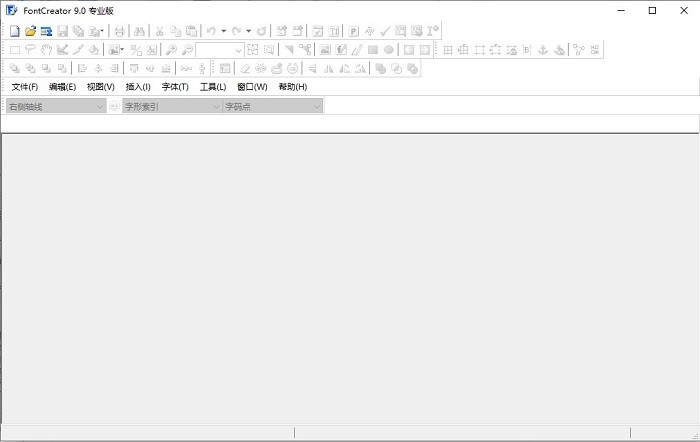Click the AV kerning icon

pos(370,31)
